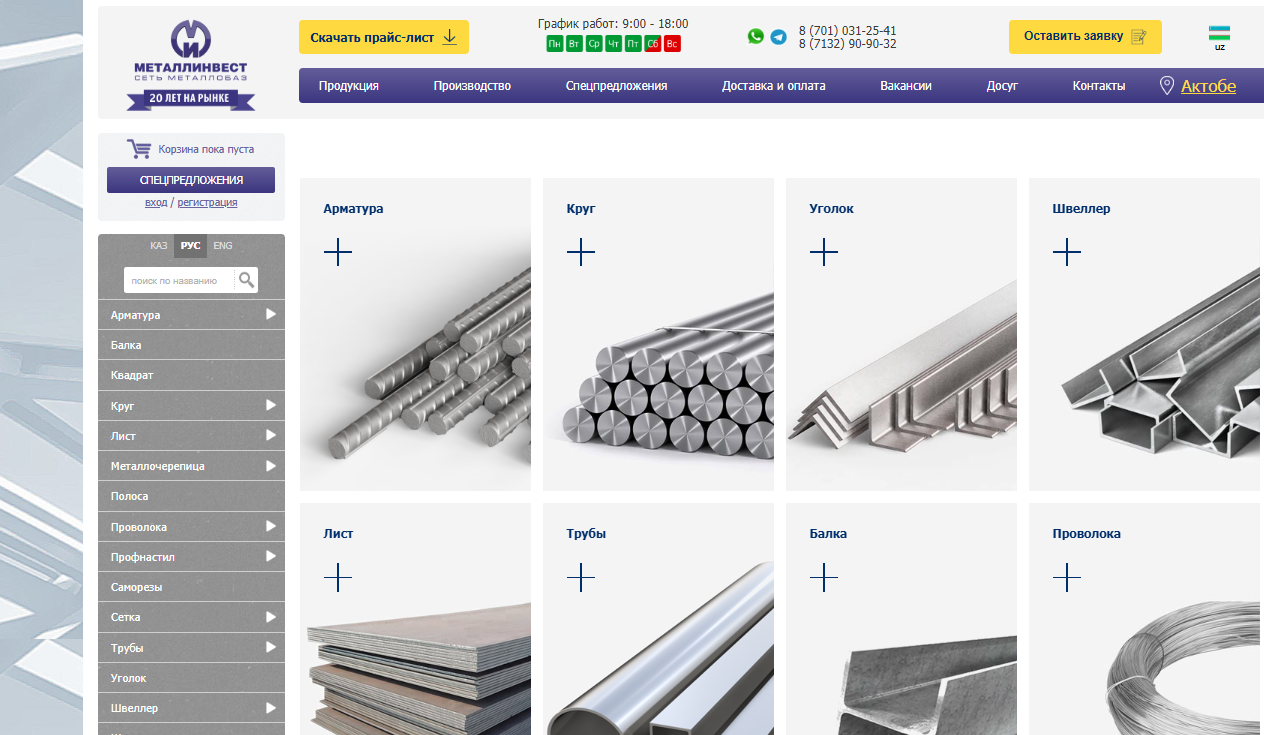The width and height of the screenshot is (1264, 735).
Task: Select Уголок in sidebar list
Action: pos(191,678)
